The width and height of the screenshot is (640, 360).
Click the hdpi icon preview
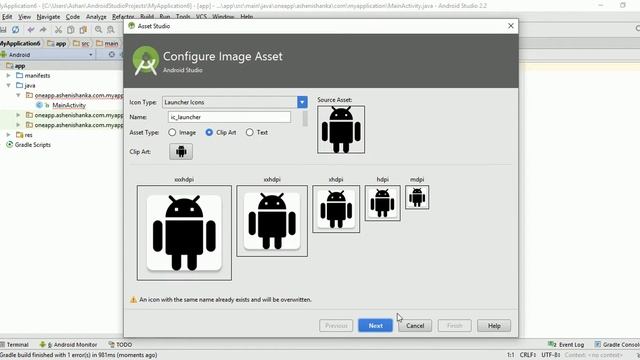382,203
